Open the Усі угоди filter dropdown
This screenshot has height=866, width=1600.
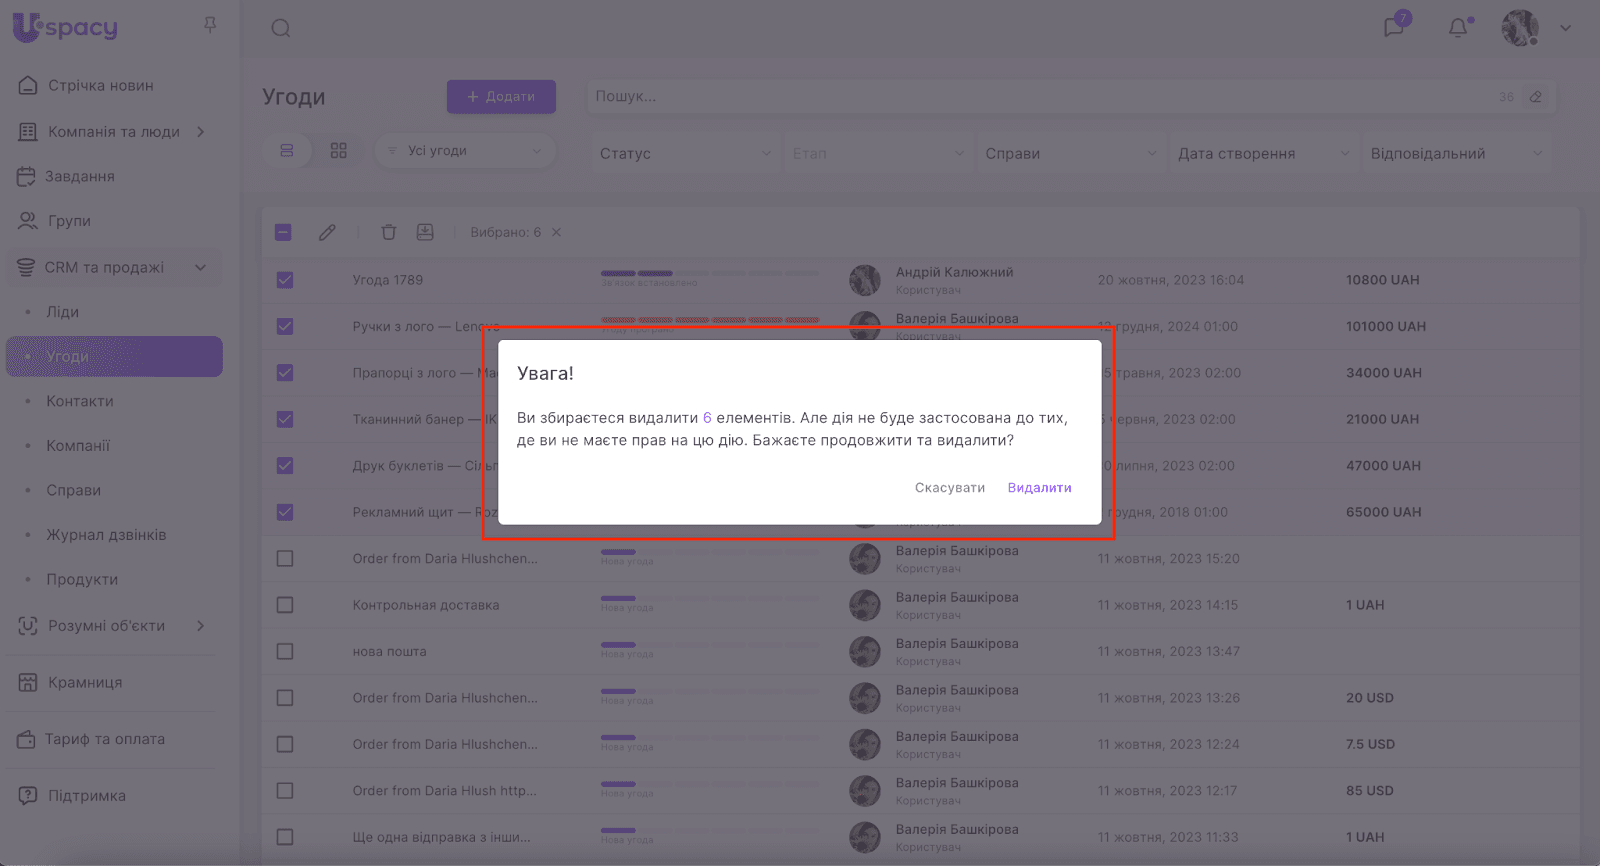click(465, 151)
